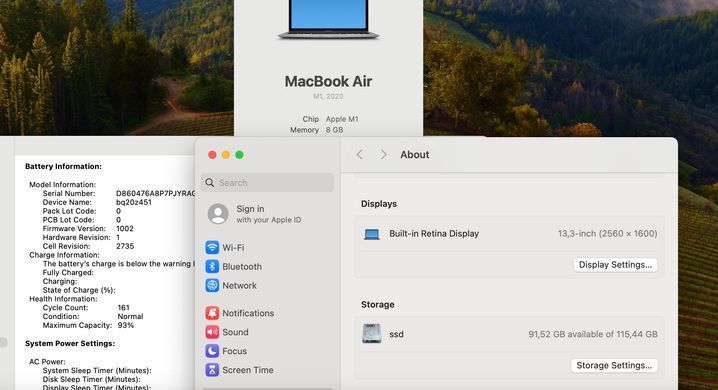Screen dimensions: 718x390
Task: Select the Network globe icon
Action: (x=212, y=285)
